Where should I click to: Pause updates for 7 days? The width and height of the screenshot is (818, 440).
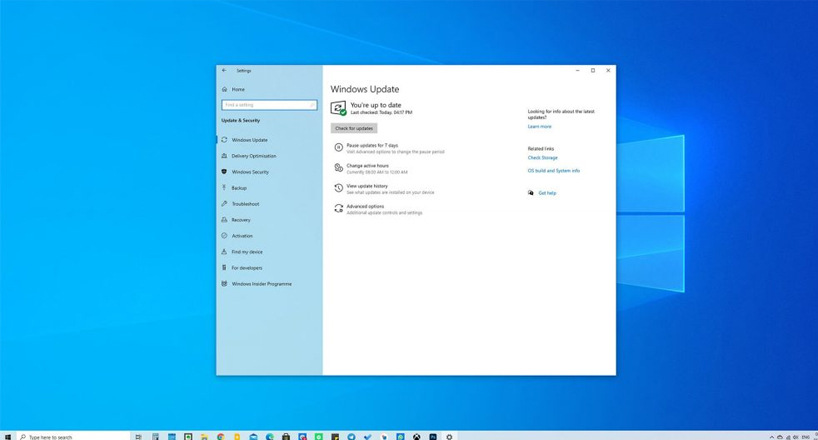pyautogui.click(x=390, y=148)
